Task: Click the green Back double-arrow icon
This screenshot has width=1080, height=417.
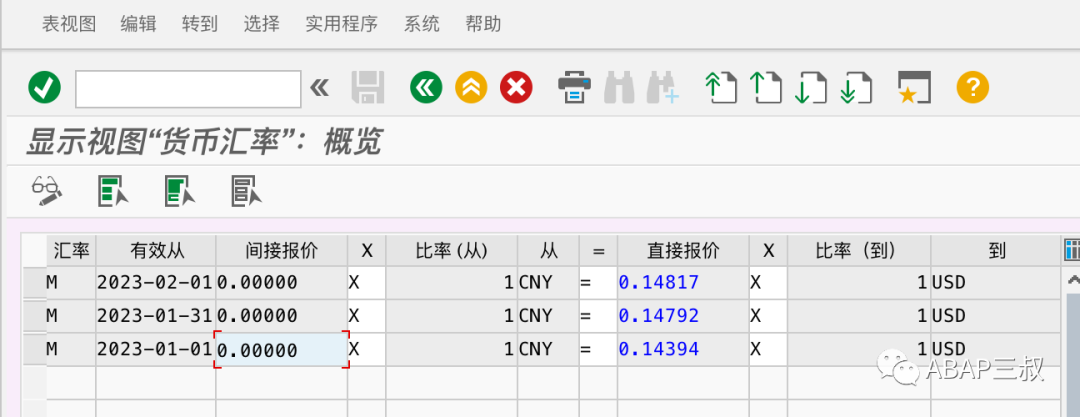Action: 426,88
